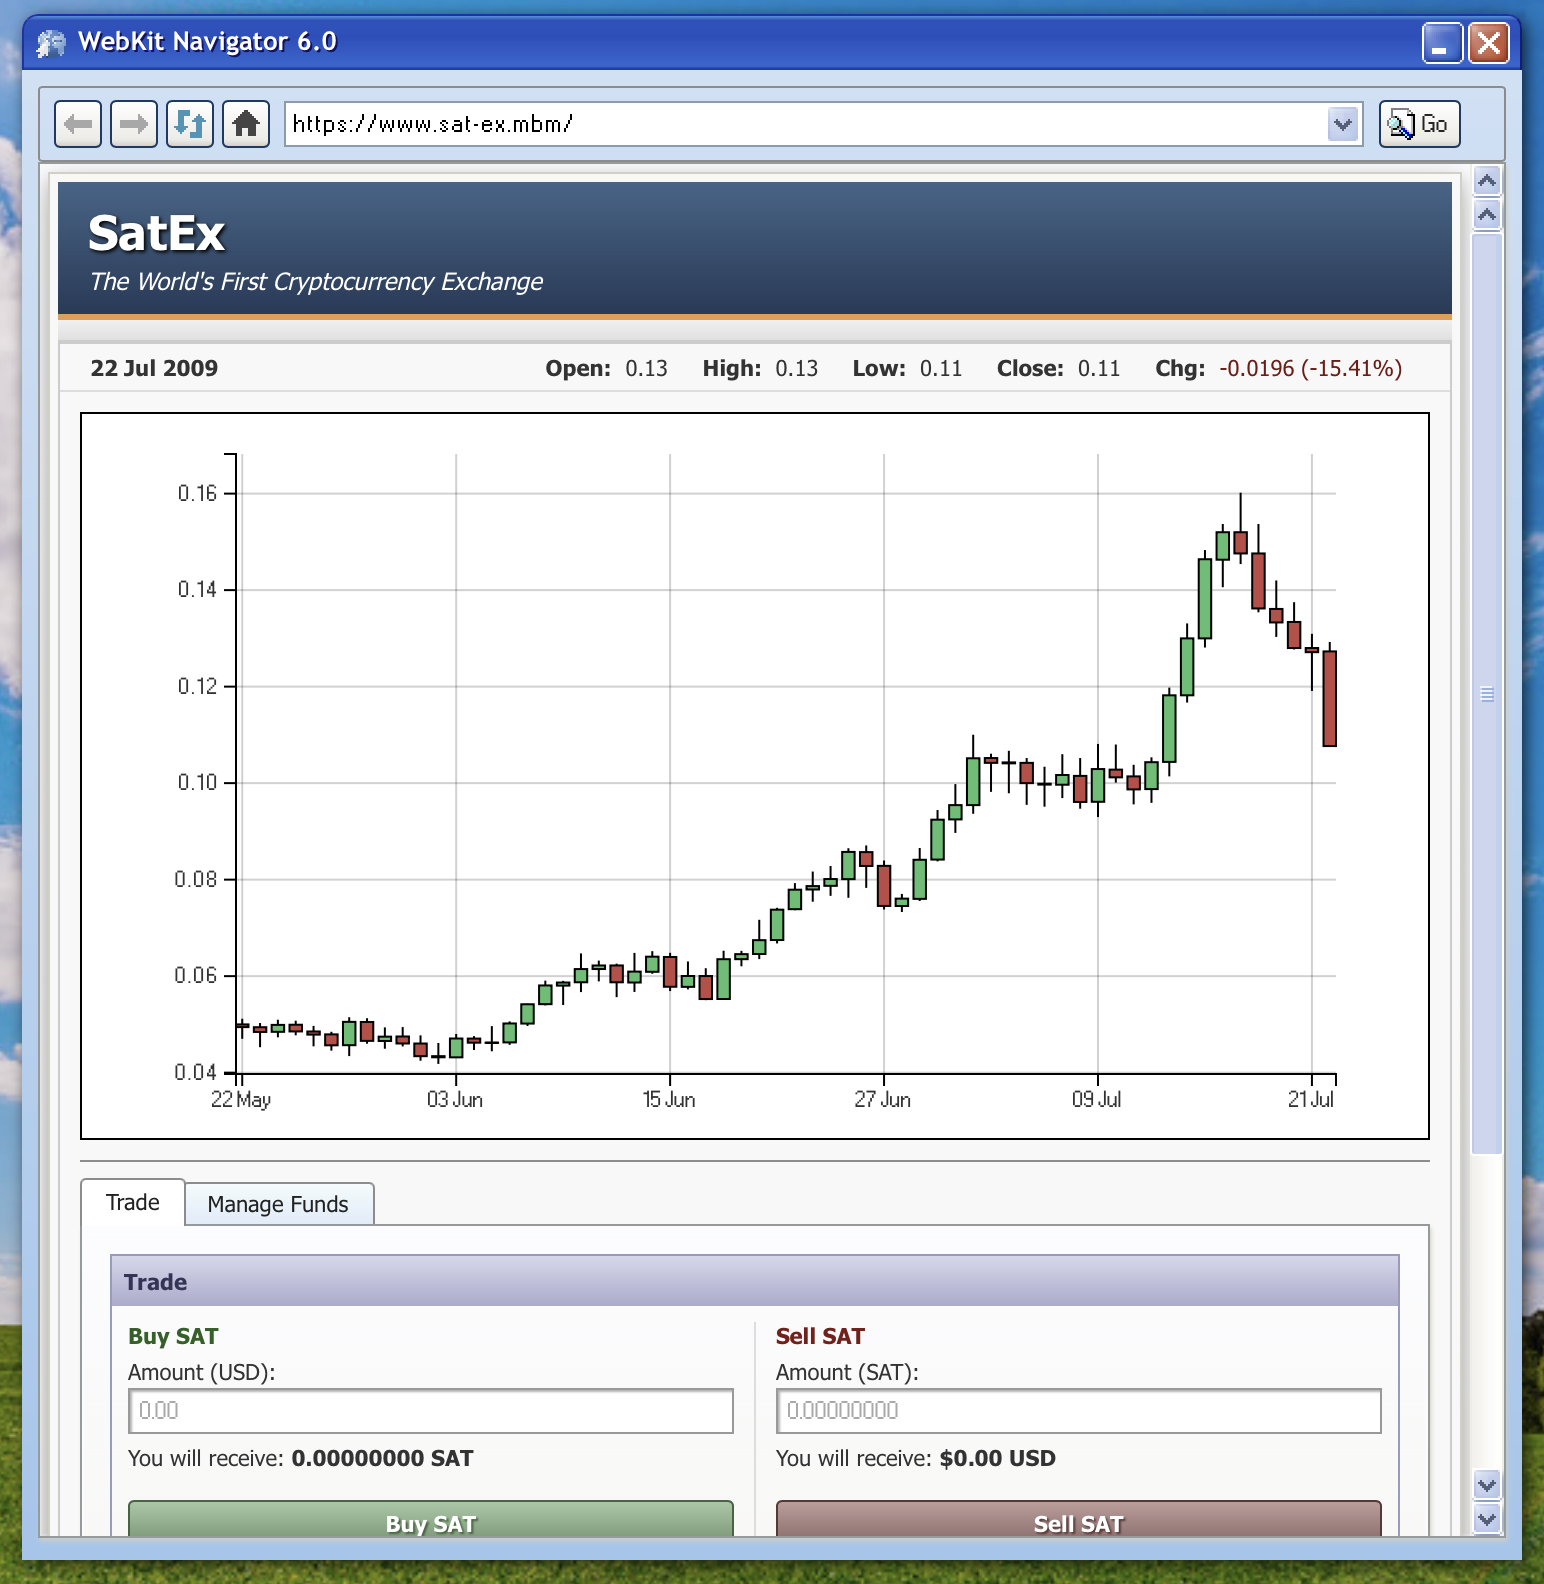Switch to the Manage Funds tab
Image resolution: width=1544 pixels, height=1584 pixels.
[278, 1204]
